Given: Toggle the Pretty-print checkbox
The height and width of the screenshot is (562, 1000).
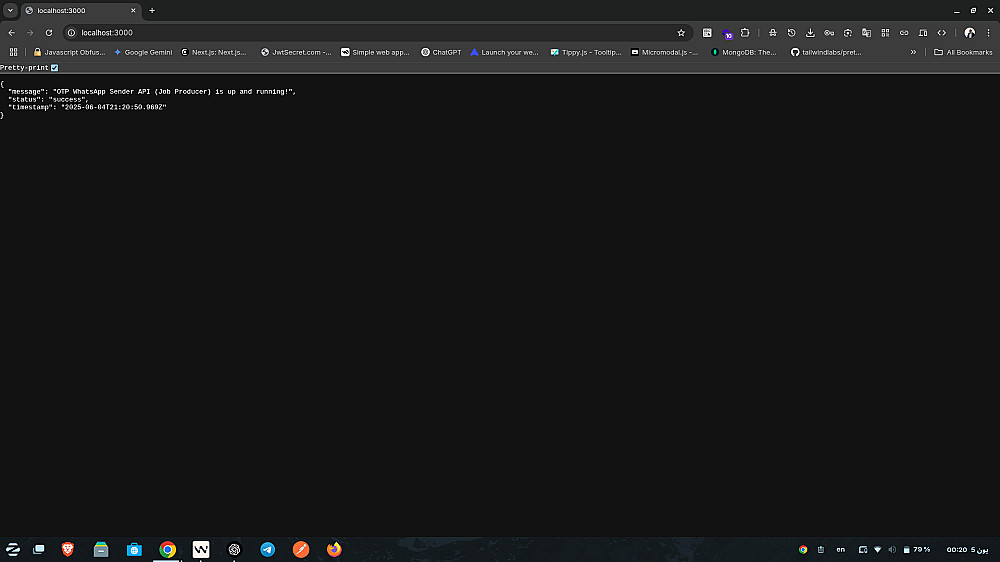Looking at the screenshot, I should (x=54, y=68).
